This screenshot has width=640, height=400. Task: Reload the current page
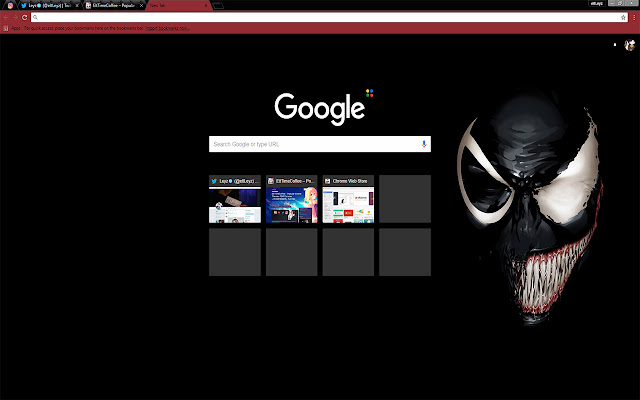coord(24,17)
